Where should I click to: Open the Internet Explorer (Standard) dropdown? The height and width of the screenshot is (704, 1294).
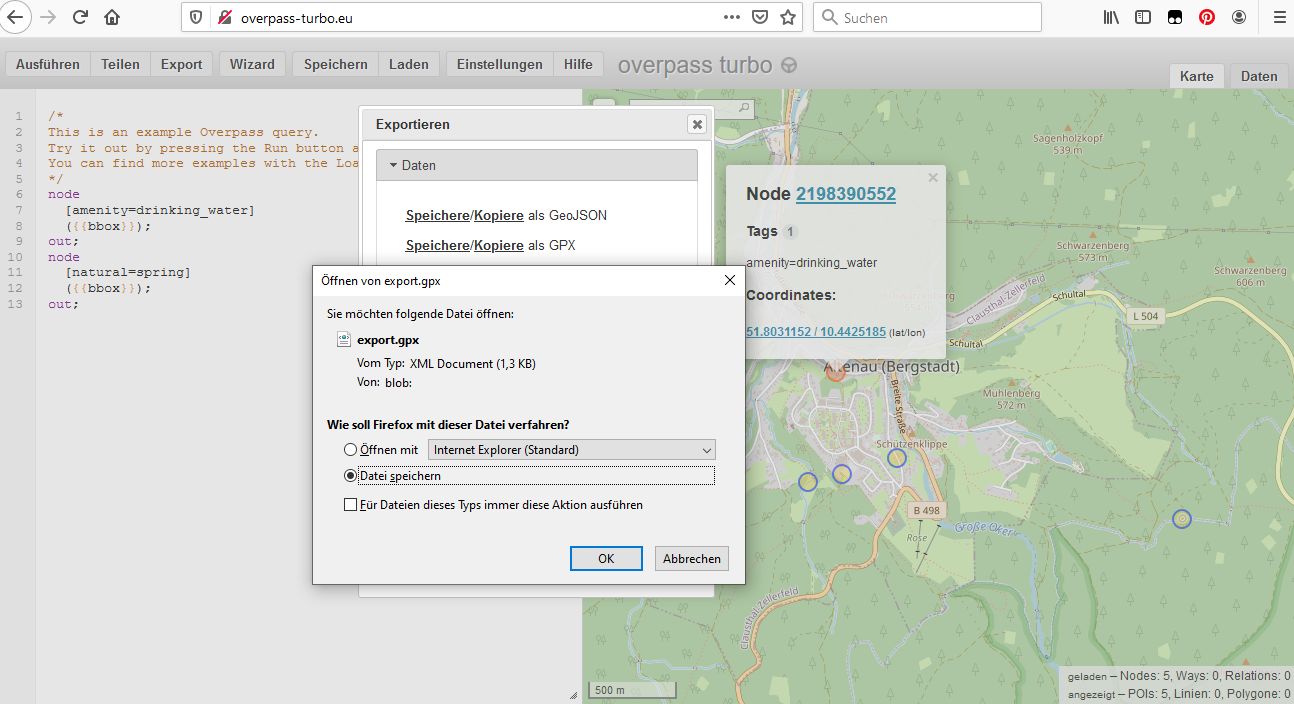(572, 450)
